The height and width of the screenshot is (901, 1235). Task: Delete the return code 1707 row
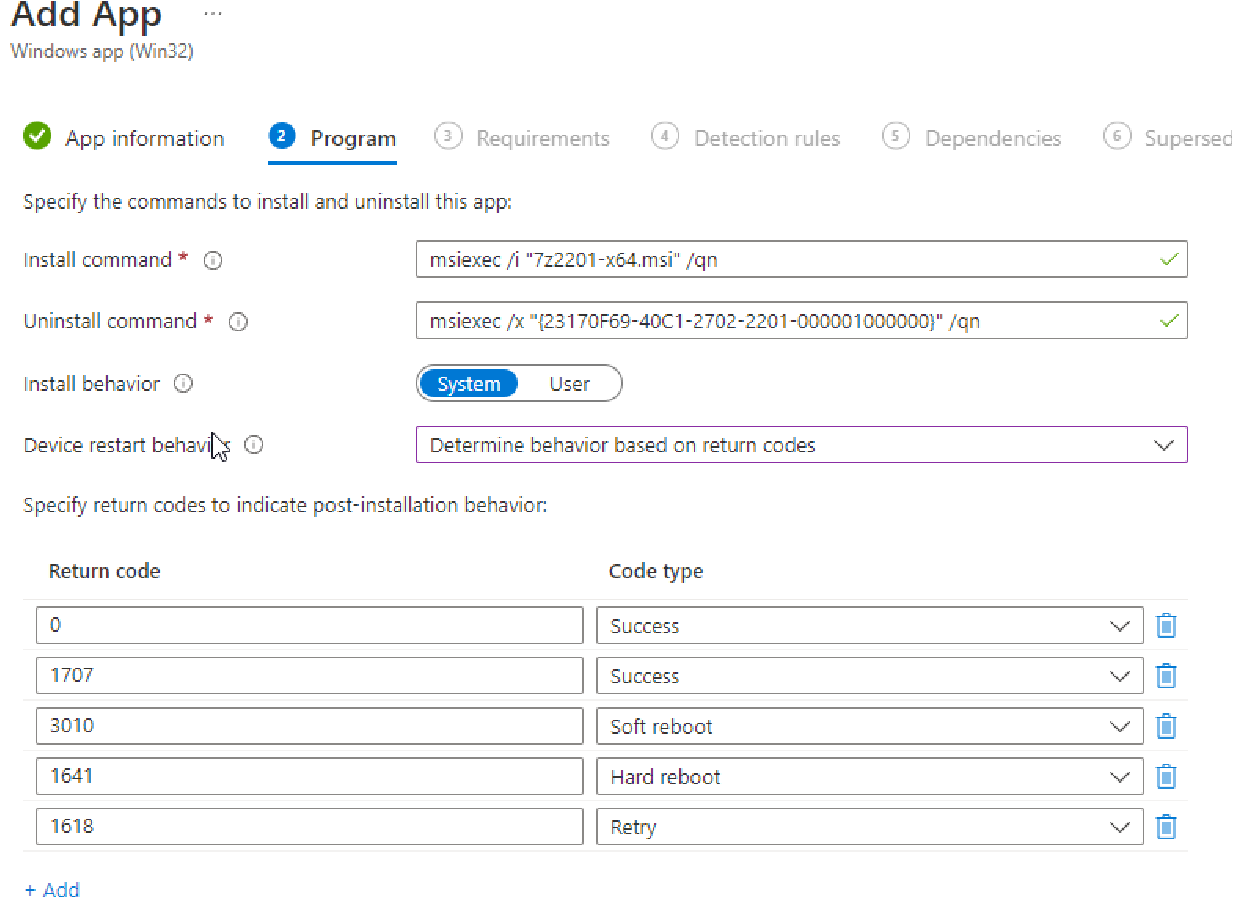point(1166,675)
